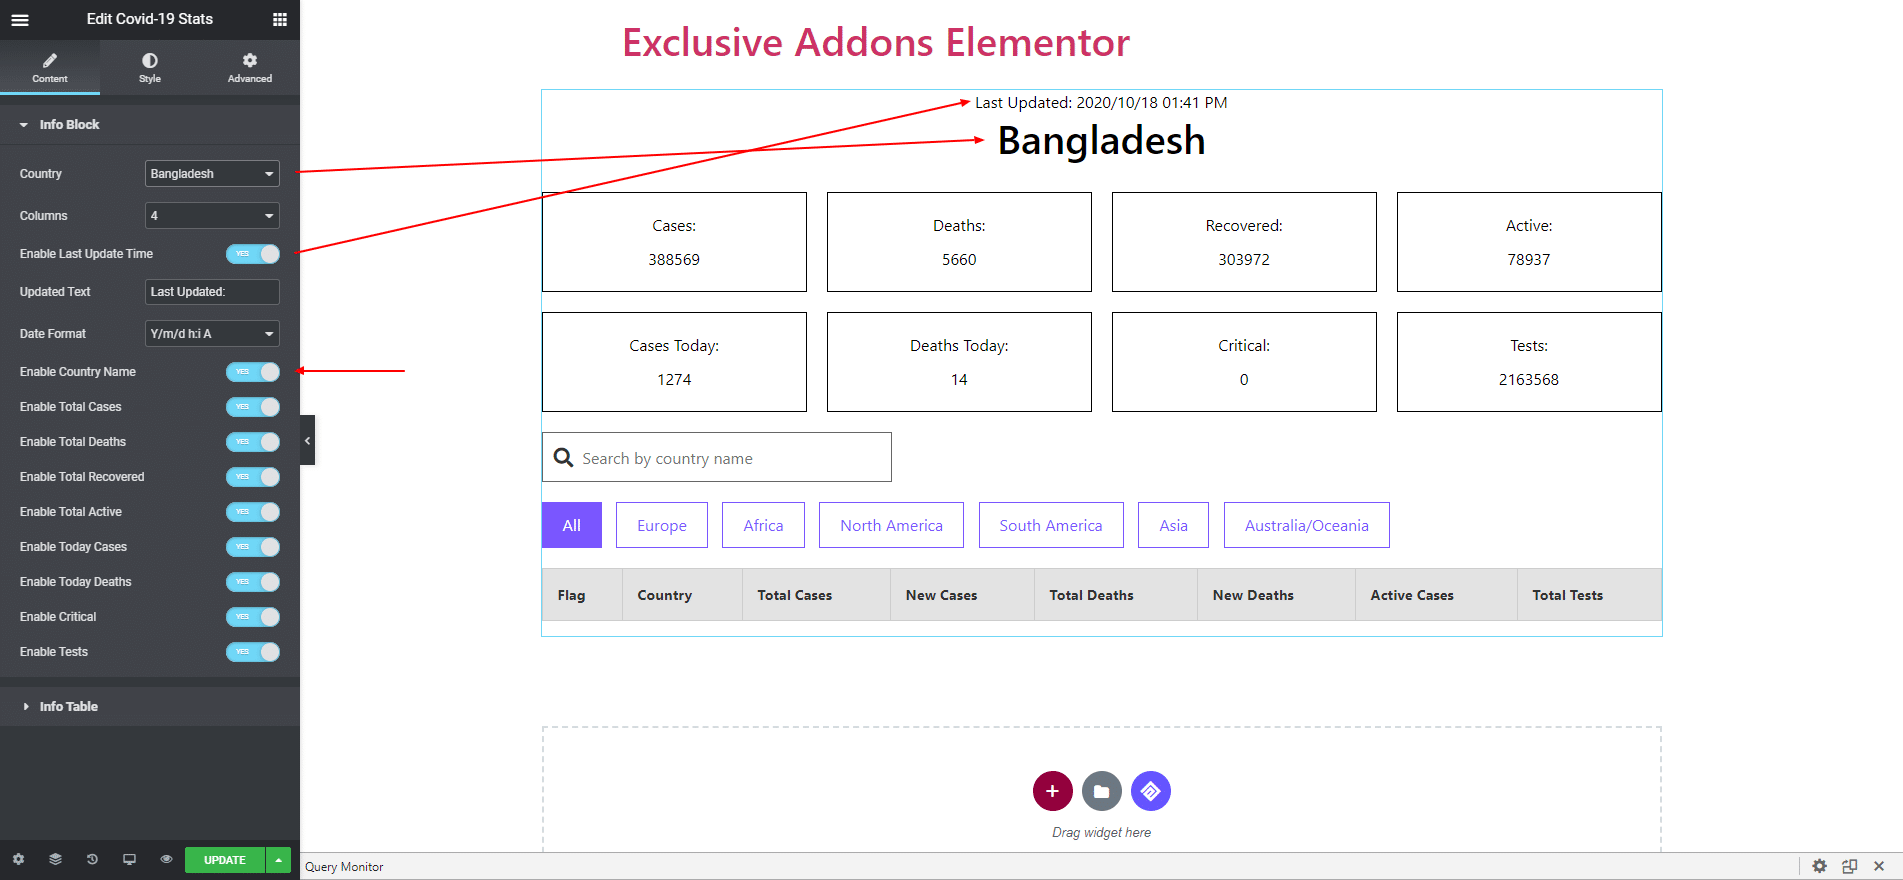Open the Navigator layers icon
1903x880 pixels.
[55, 859]
